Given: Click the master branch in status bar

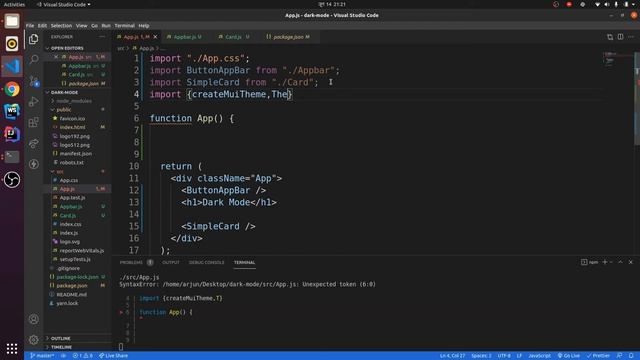Looking at the screenshot, I should [x=42, y=356].
